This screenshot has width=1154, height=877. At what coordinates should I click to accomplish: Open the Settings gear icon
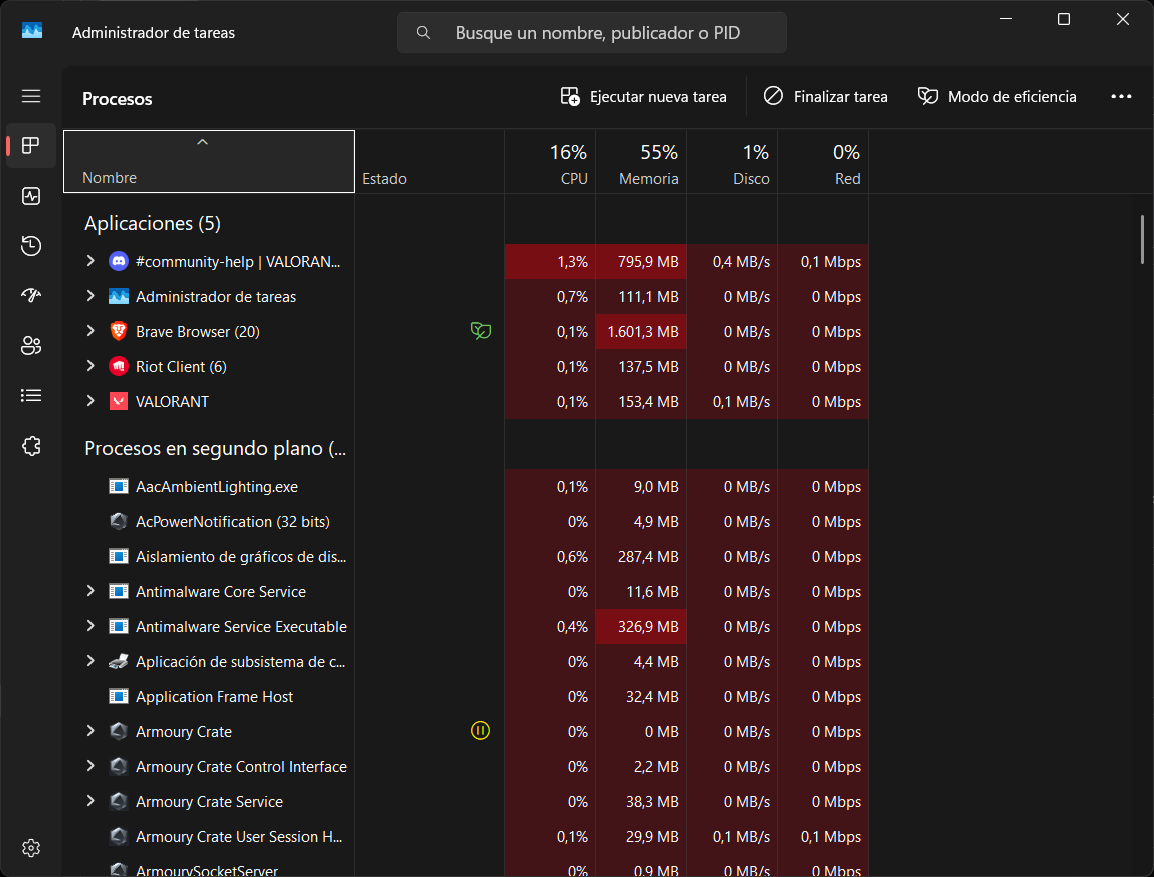(31, 848)
